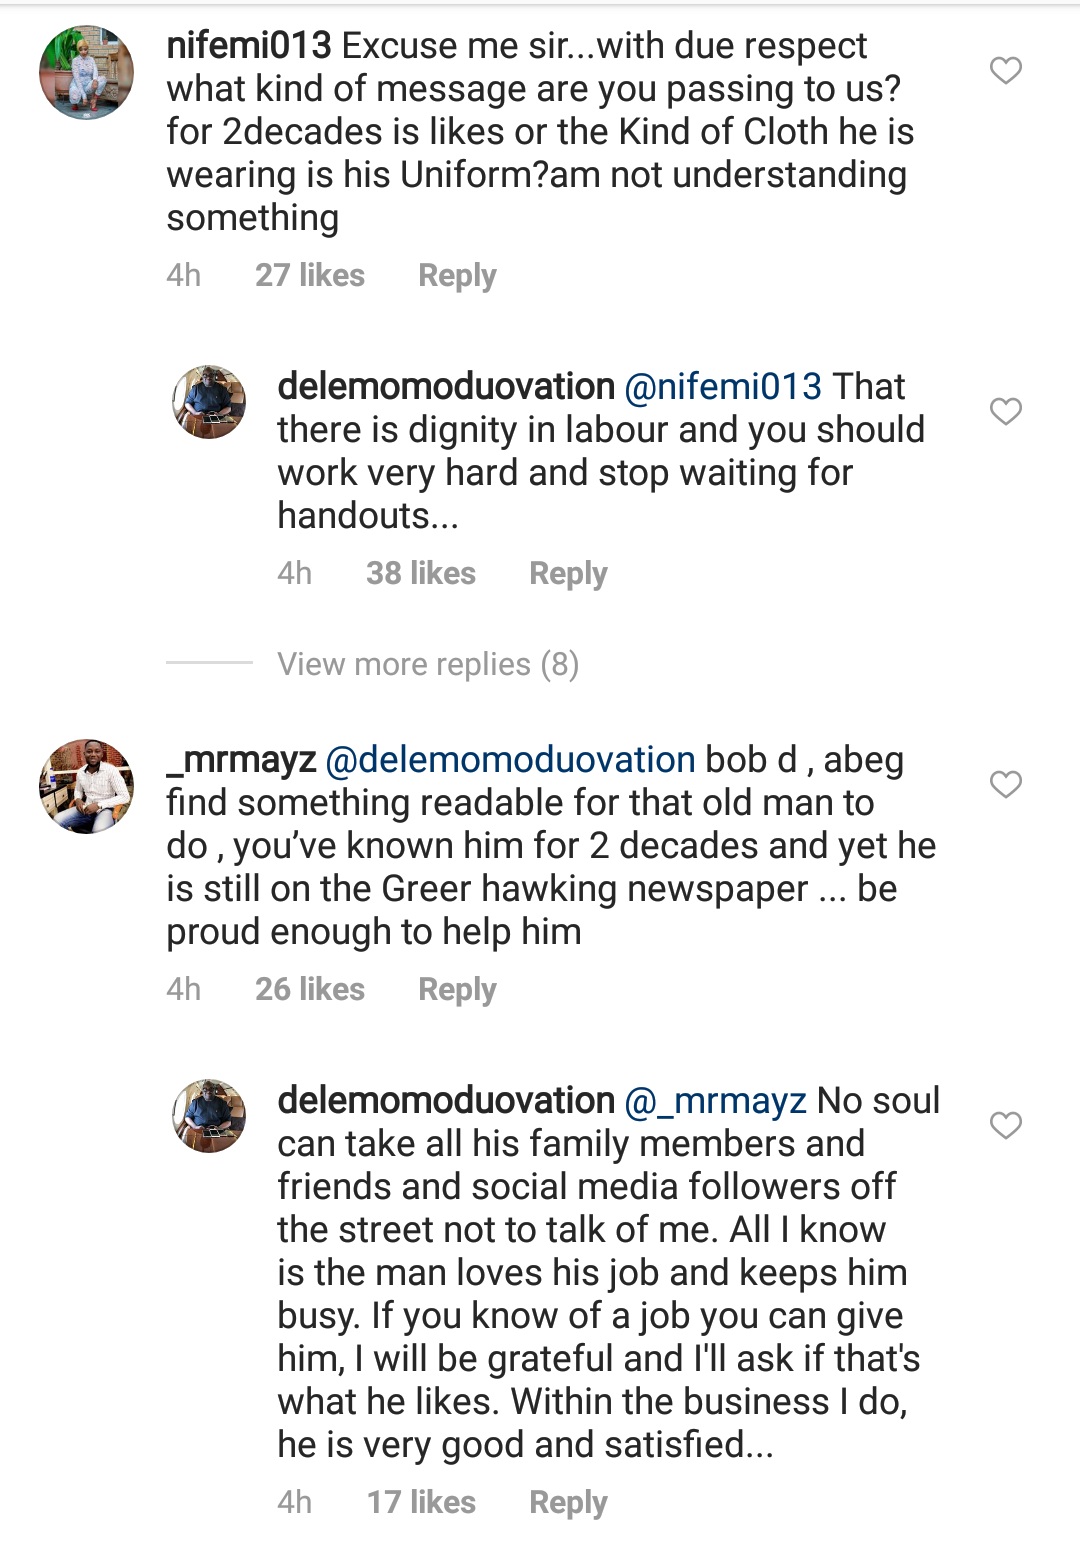This screenshot has width=1080, height=1556.
Task: Reply to delemomoduovation's 17-likes comment
Action: tap(568, 1502)
